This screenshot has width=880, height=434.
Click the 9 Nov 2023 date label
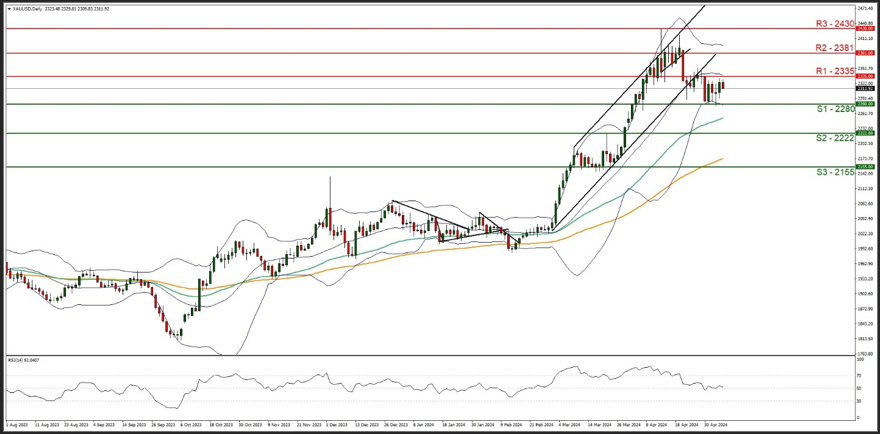pos(279,425)
